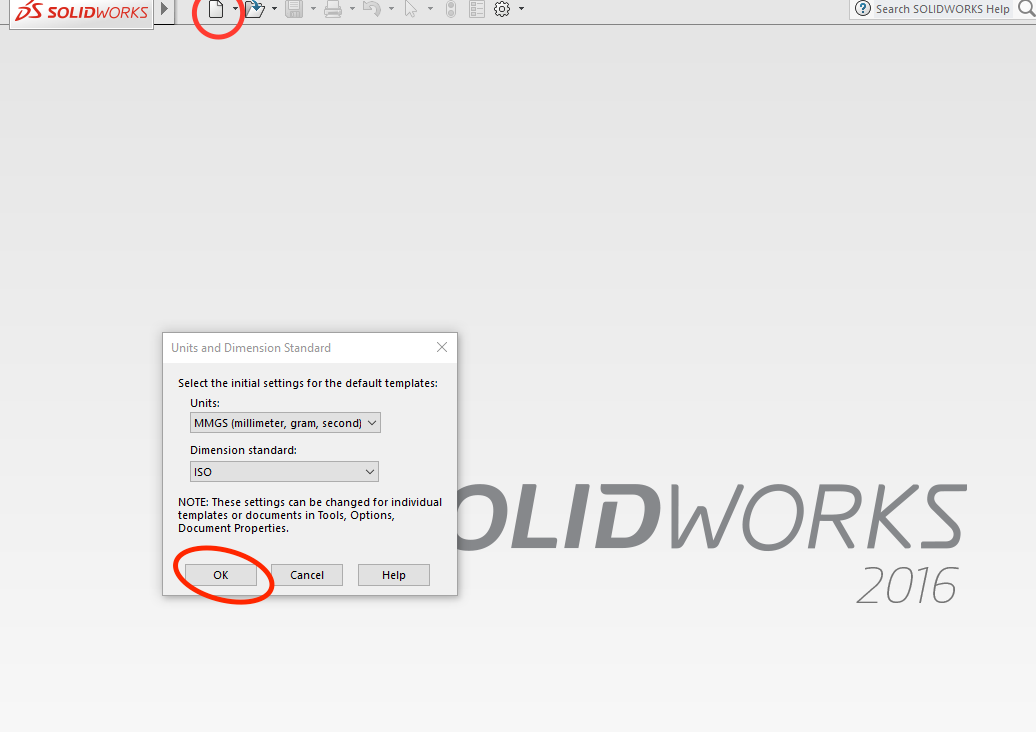The image size is (1036, 732).
Task: Activate the Select arrow tool
Action: click(412, 9)
